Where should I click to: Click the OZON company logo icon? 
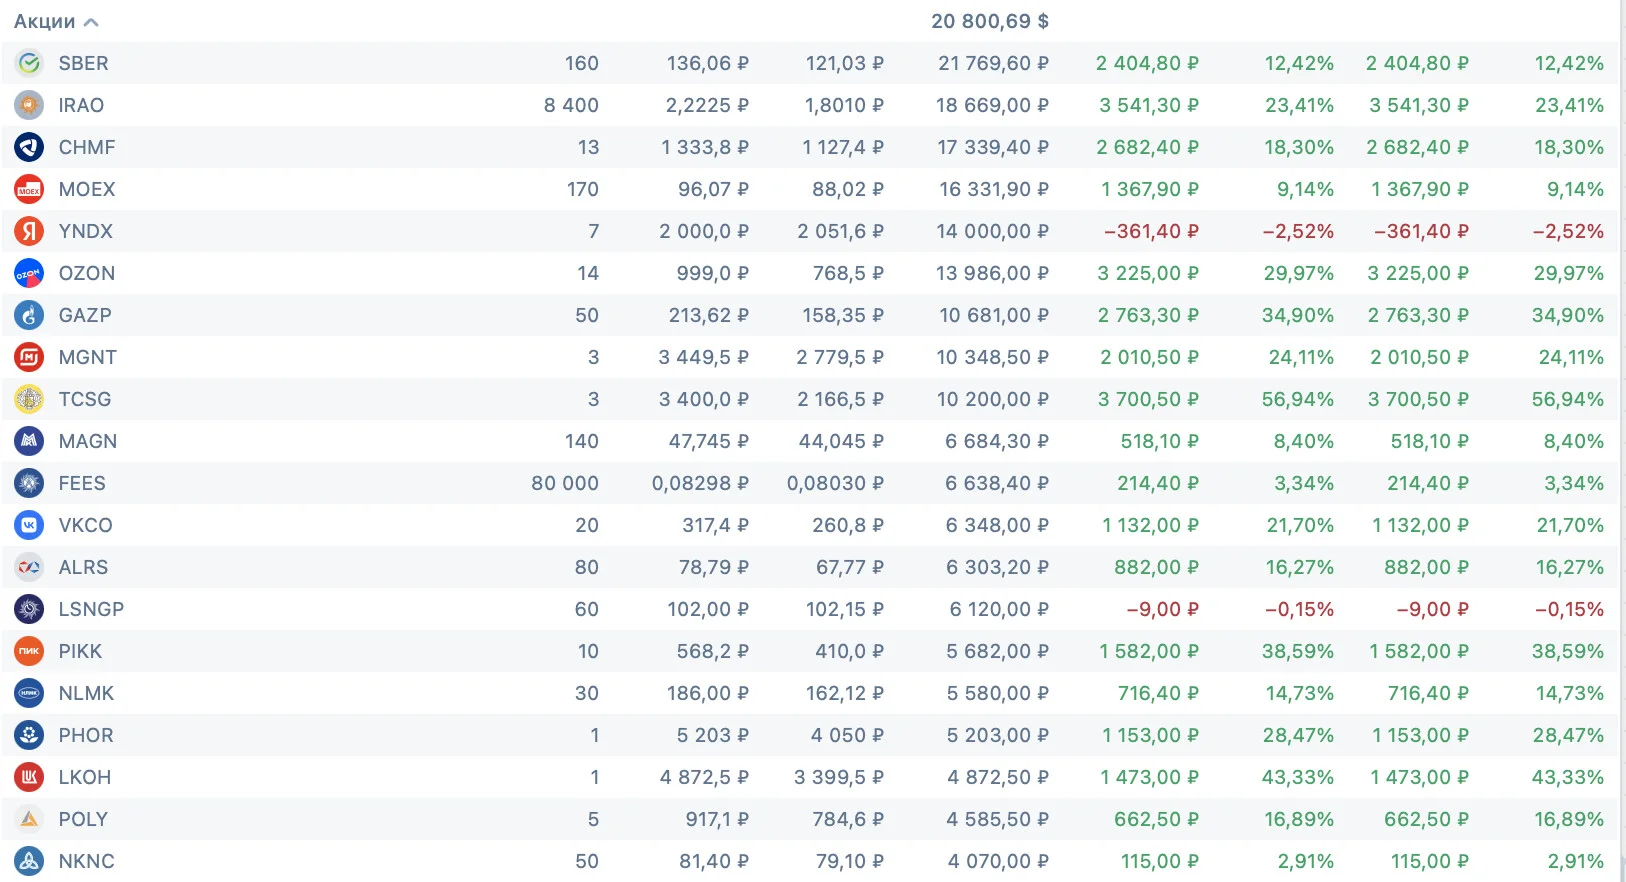(29, 273)
